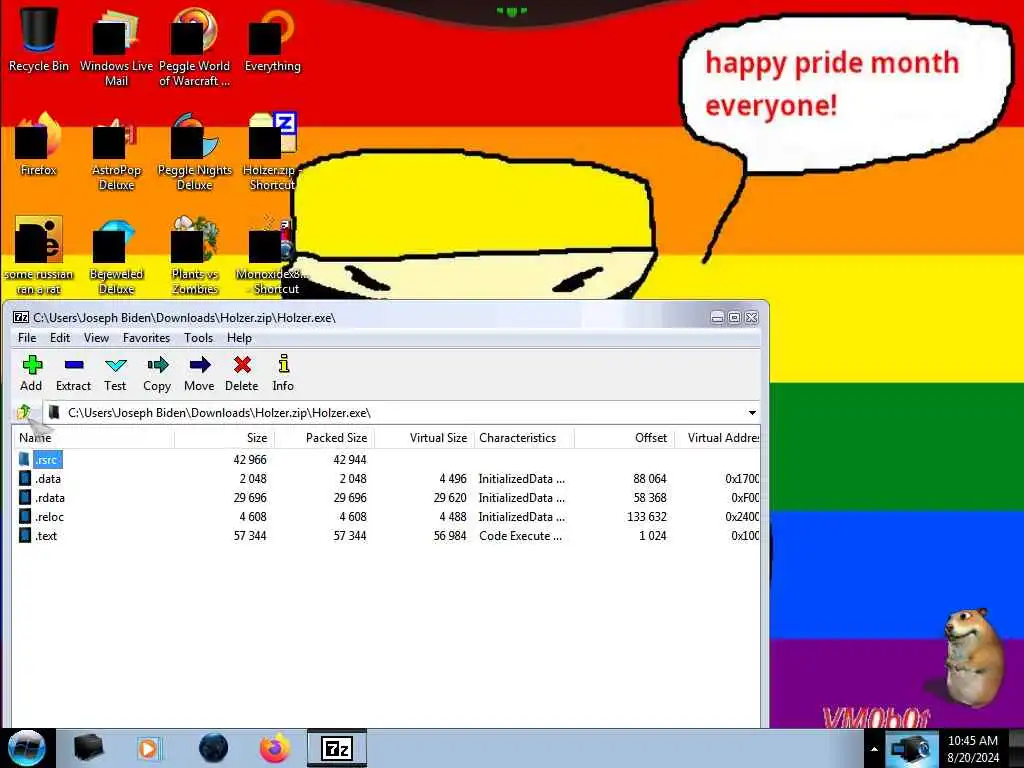Select Holzer.zip Shortcut desktop icon
1024x768 pixels.
(x=272, y=152)
